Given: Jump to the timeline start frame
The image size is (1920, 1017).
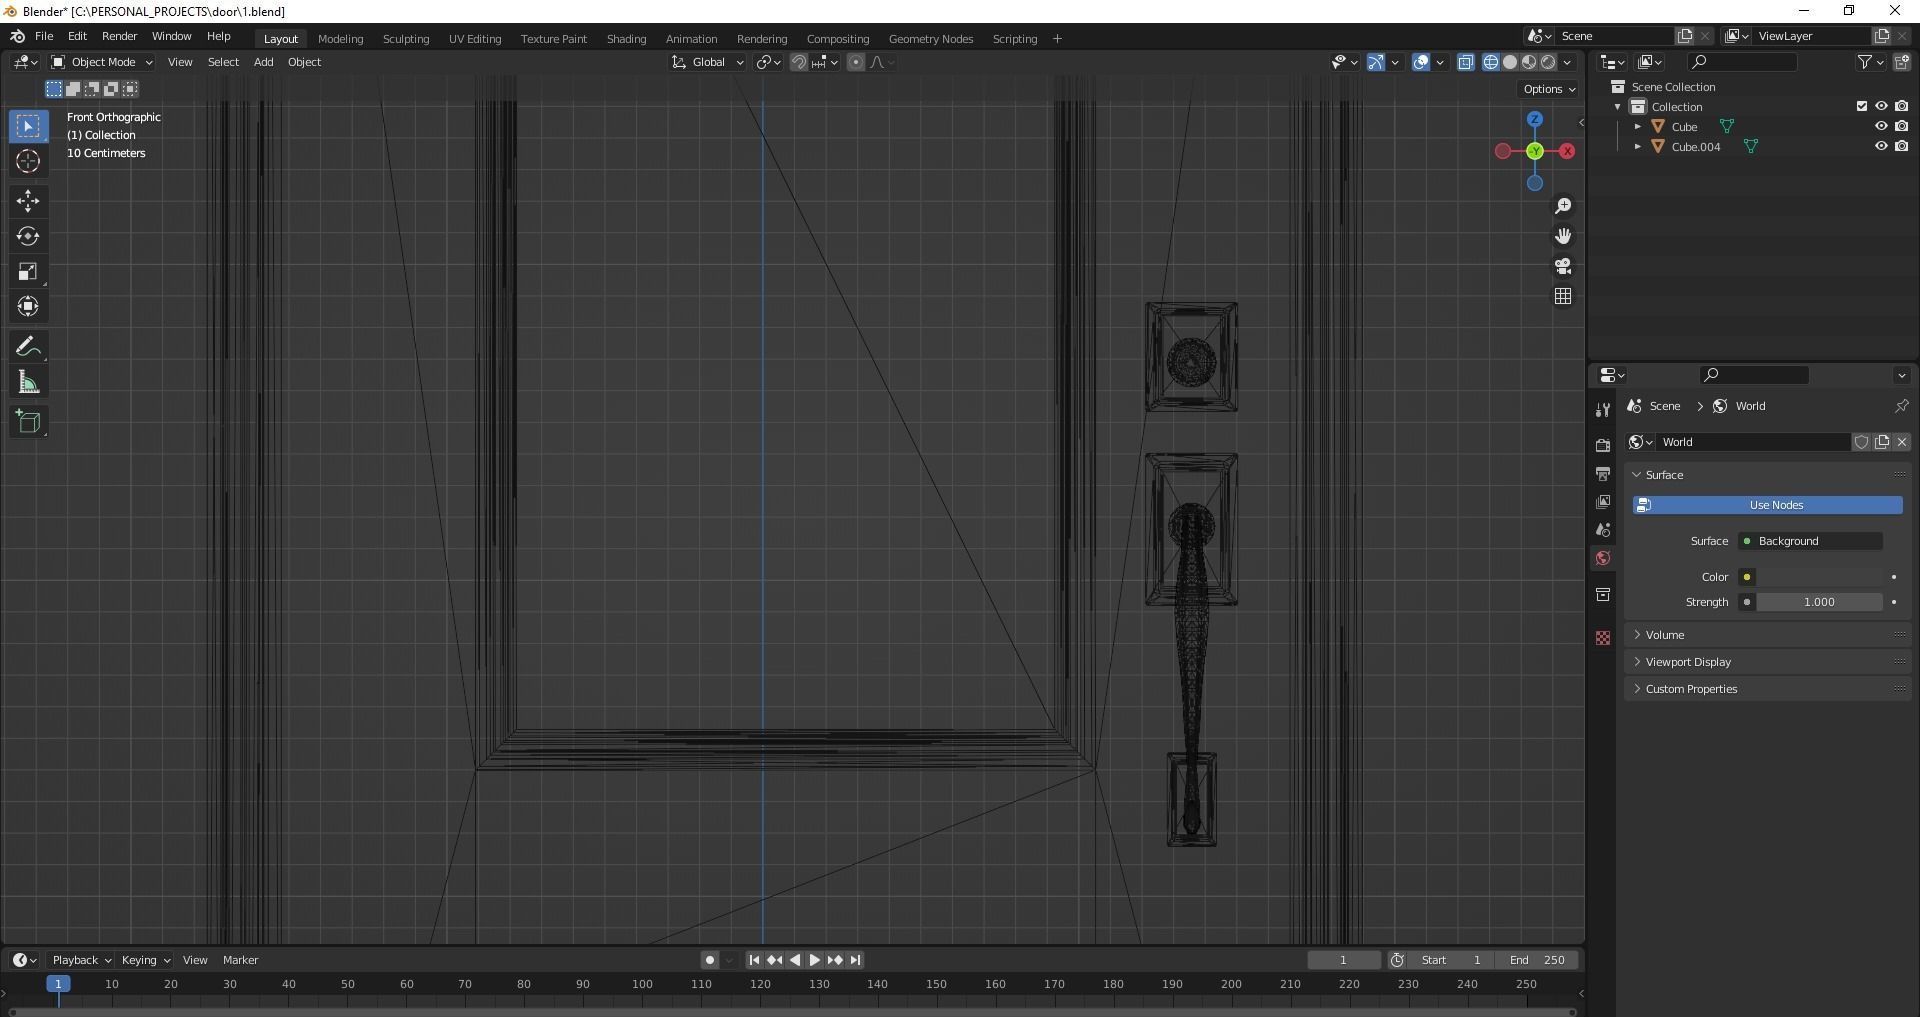Looking at the screenshot, I should click(754, 960).
